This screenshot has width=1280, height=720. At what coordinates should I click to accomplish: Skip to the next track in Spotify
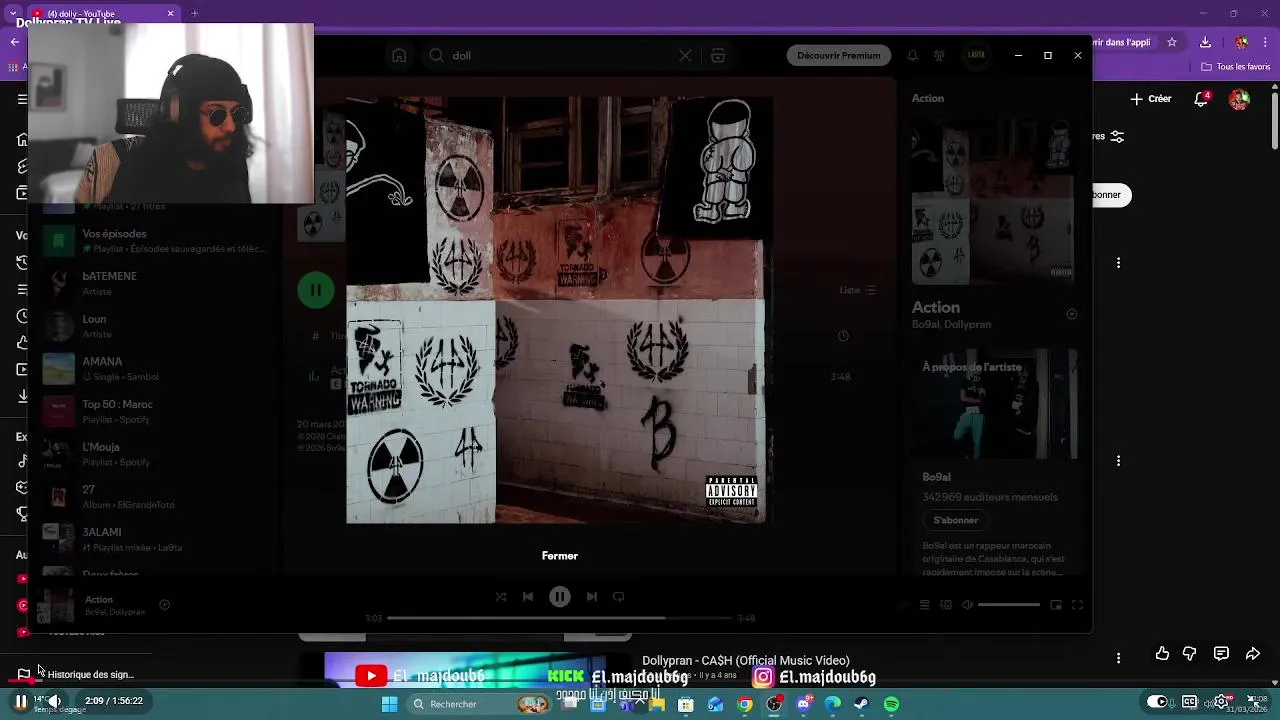point(592,597)
